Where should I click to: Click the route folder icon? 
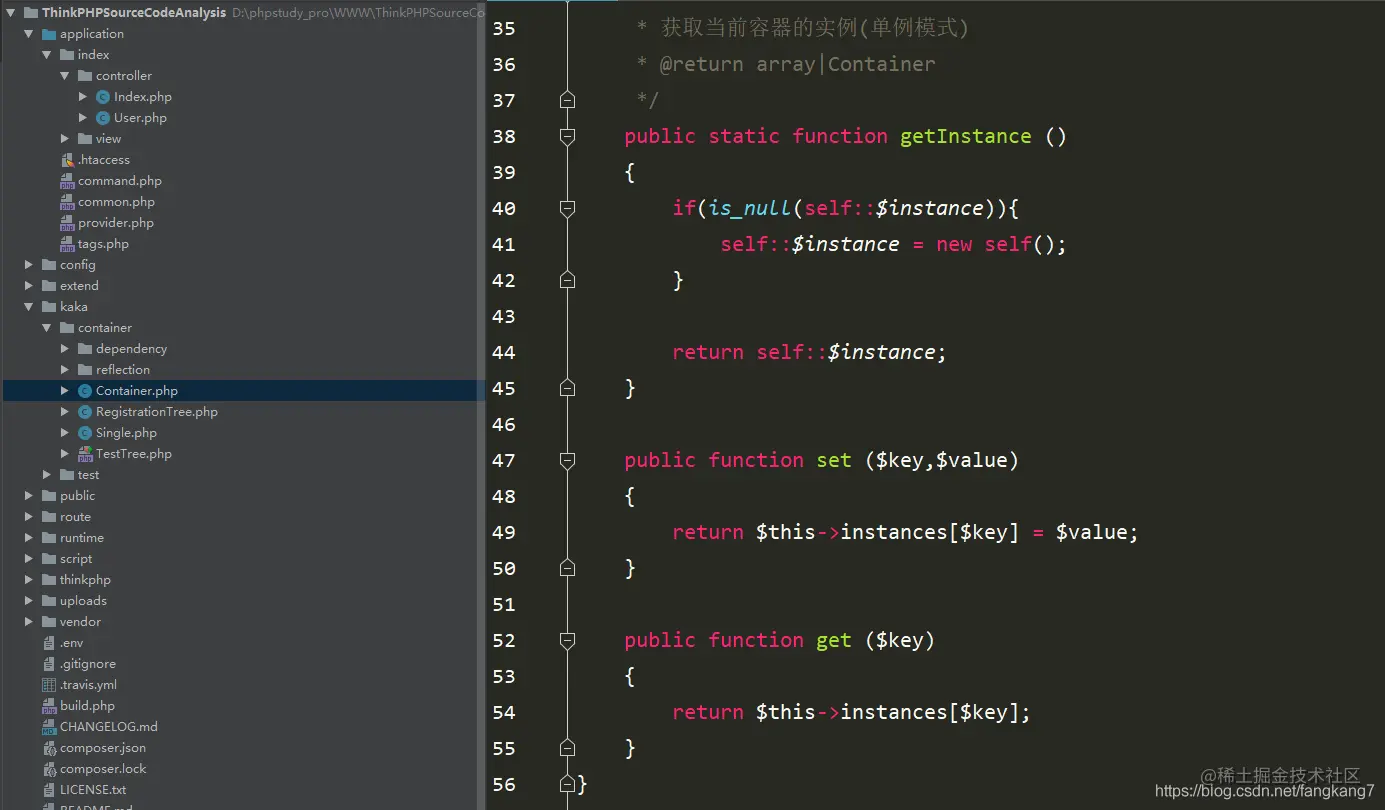pyautogui.click(x=49, y=517)
